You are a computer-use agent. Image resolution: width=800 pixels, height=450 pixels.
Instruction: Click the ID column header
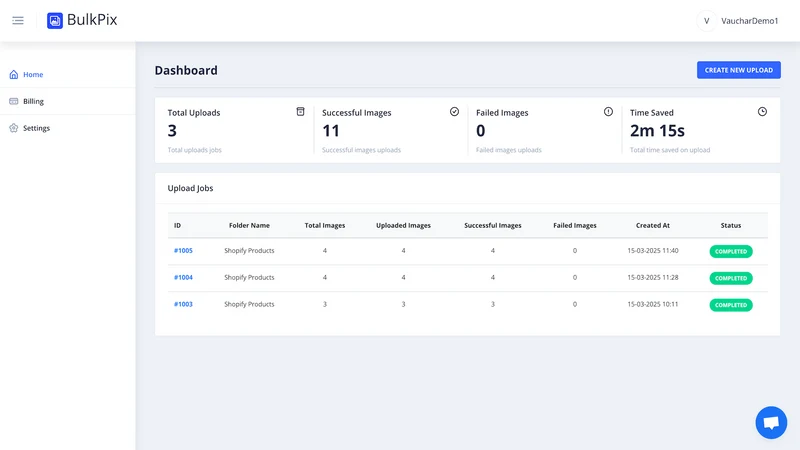point(177,226)
